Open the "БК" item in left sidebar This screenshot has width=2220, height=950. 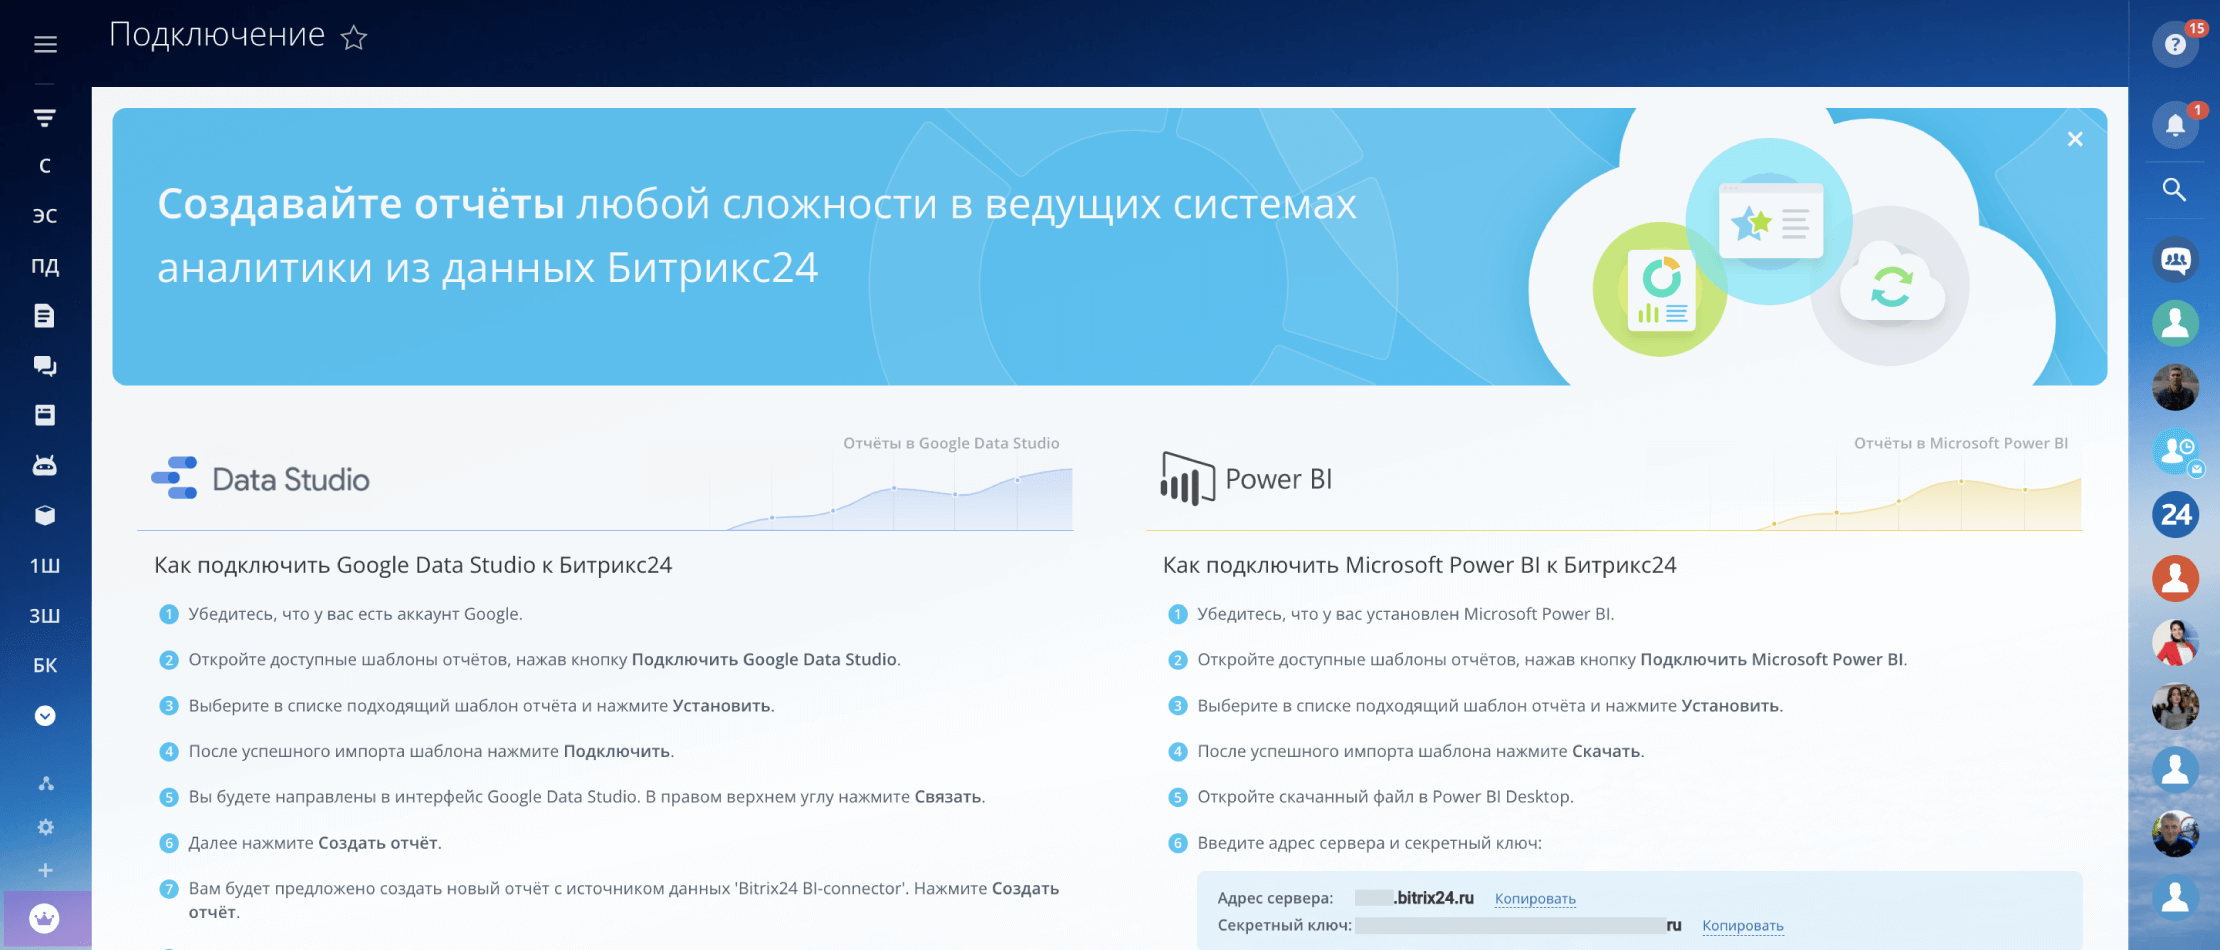coord(45,666)
